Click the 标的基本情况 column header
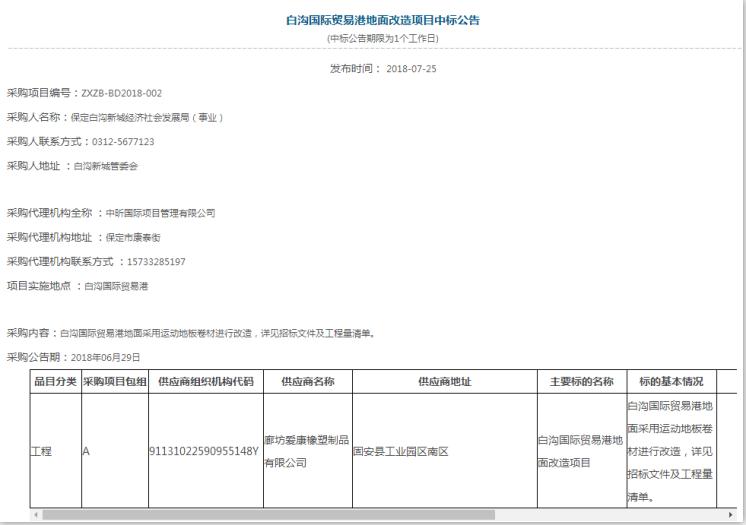 tap(671, 382)
